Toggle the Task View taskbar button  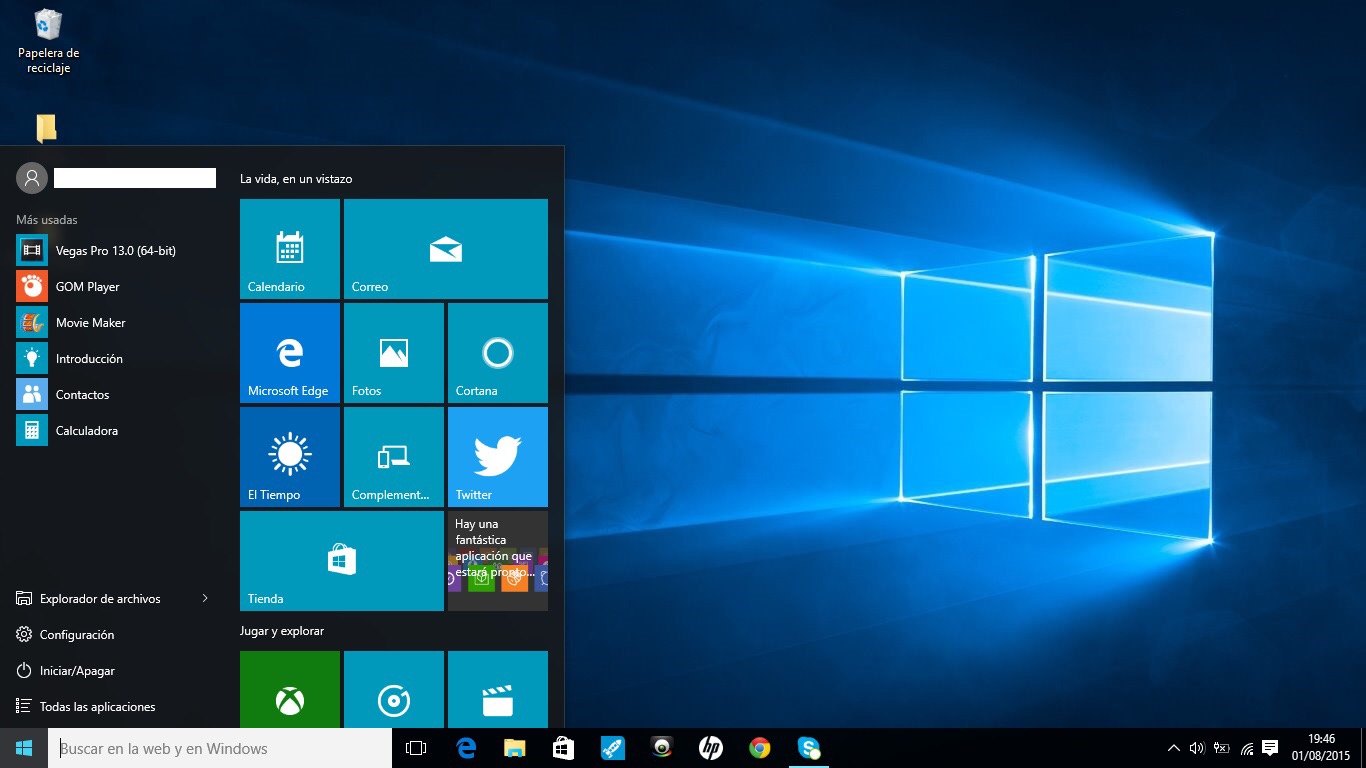(x=416, y=748)
